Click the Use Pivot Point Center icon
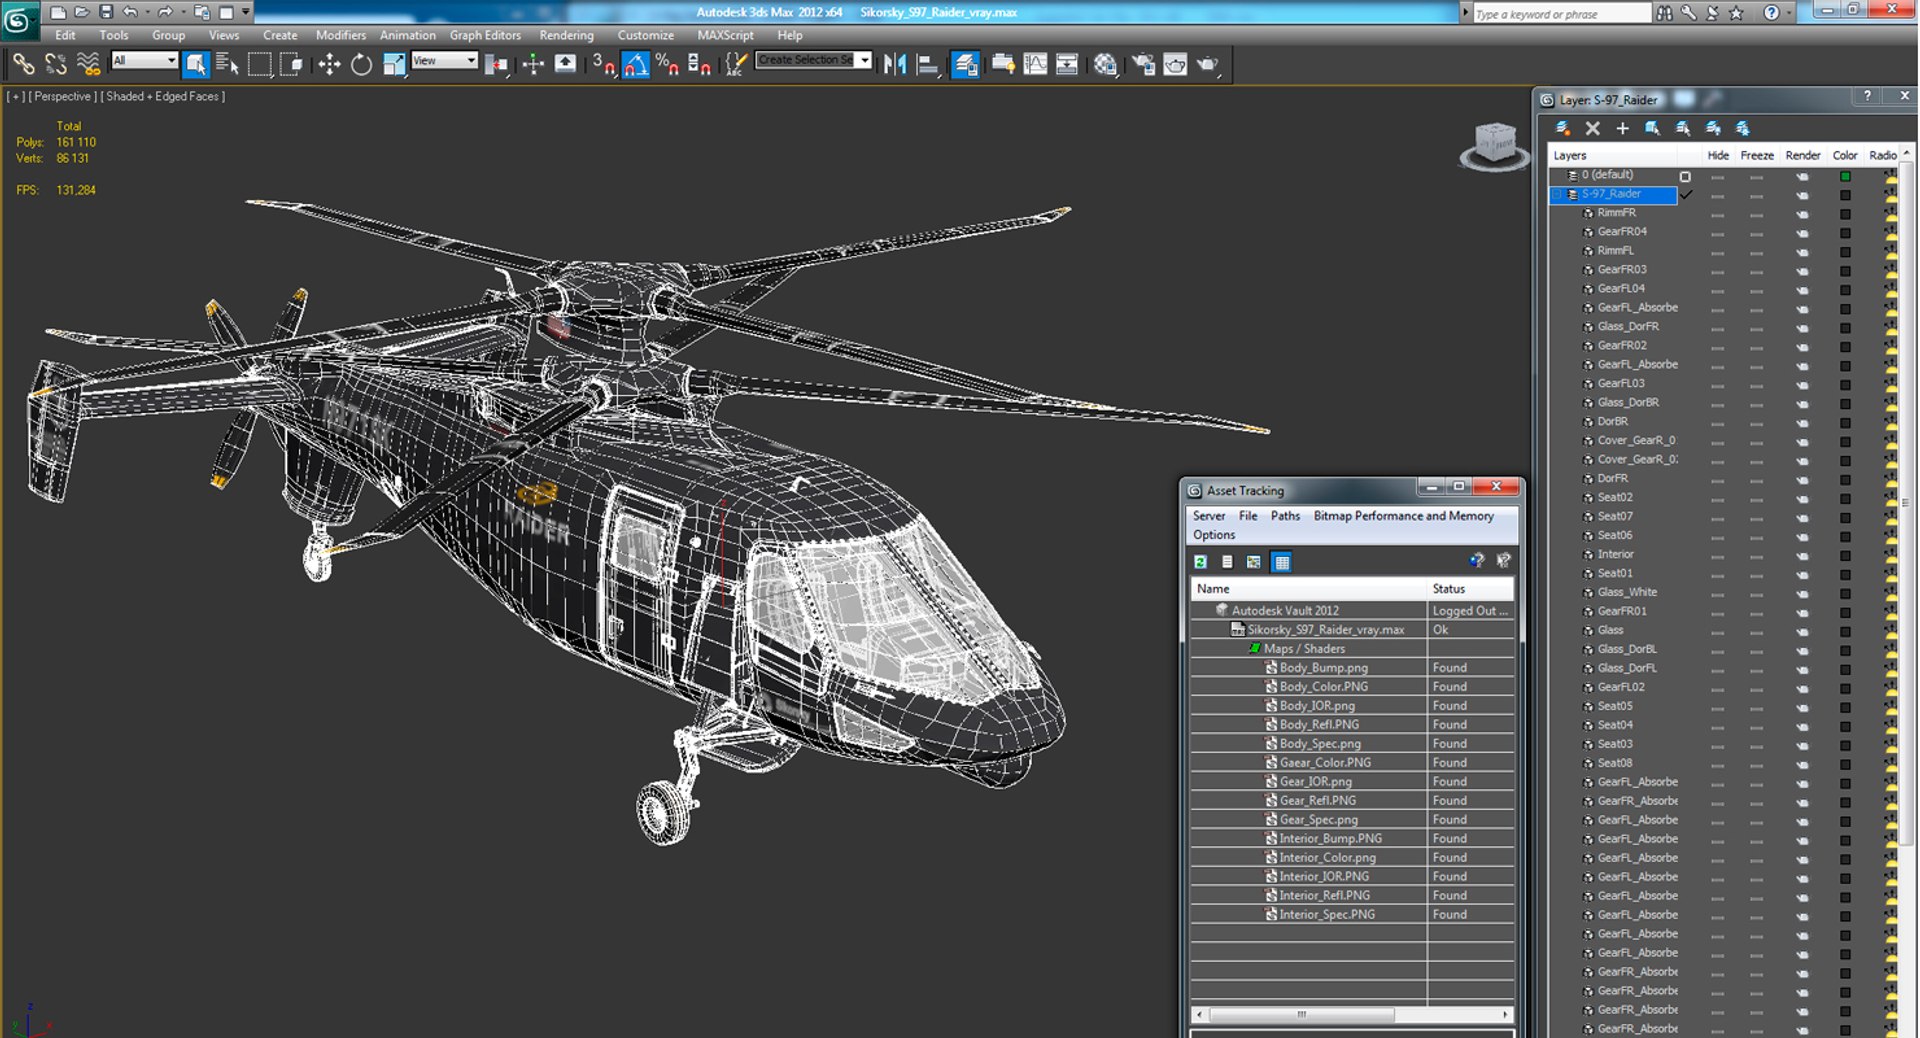Viewport: 1920px width, 1038px height. pos(496,64)
